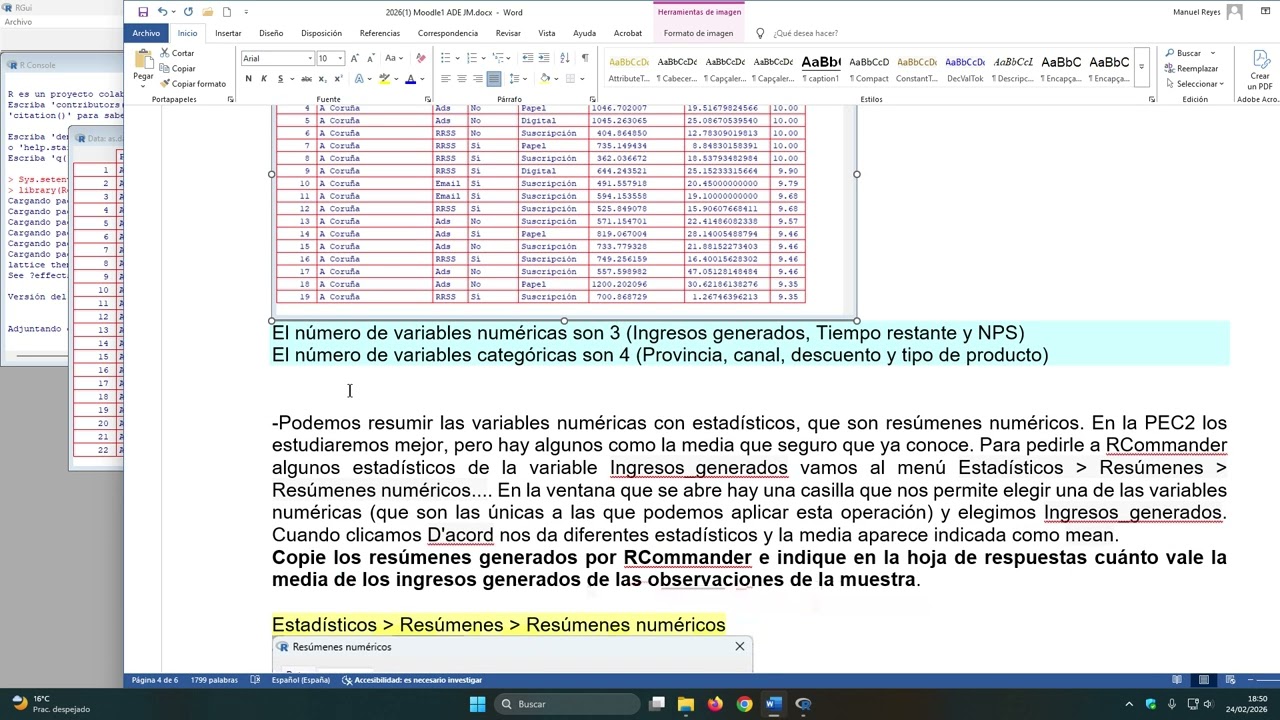Select justified alignment
The image size is (1280, 720).
494,79
